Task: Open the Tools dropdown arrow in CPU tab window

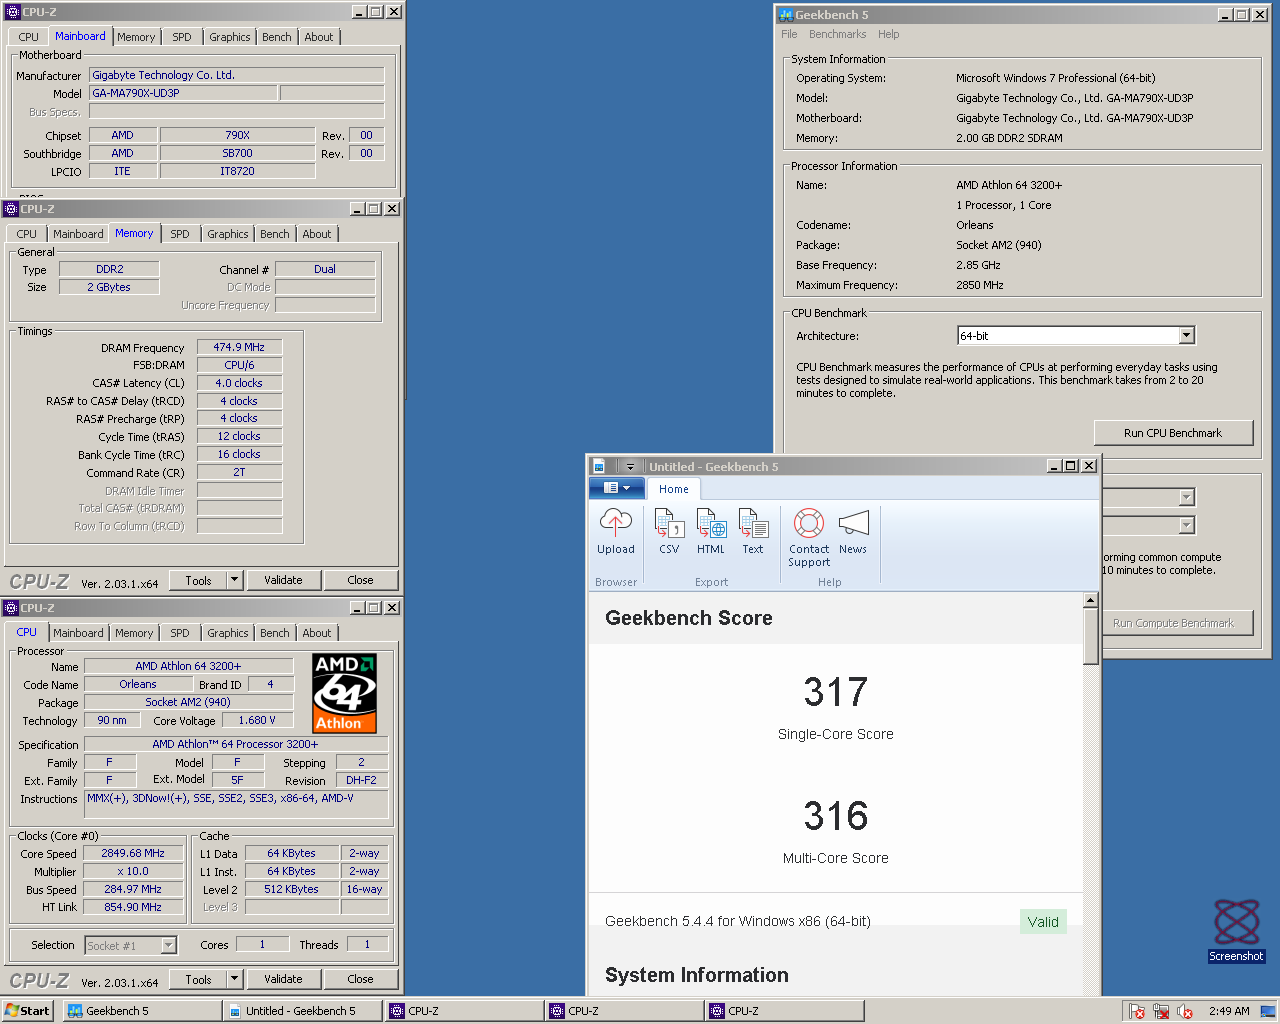Action: pos(234,979)
